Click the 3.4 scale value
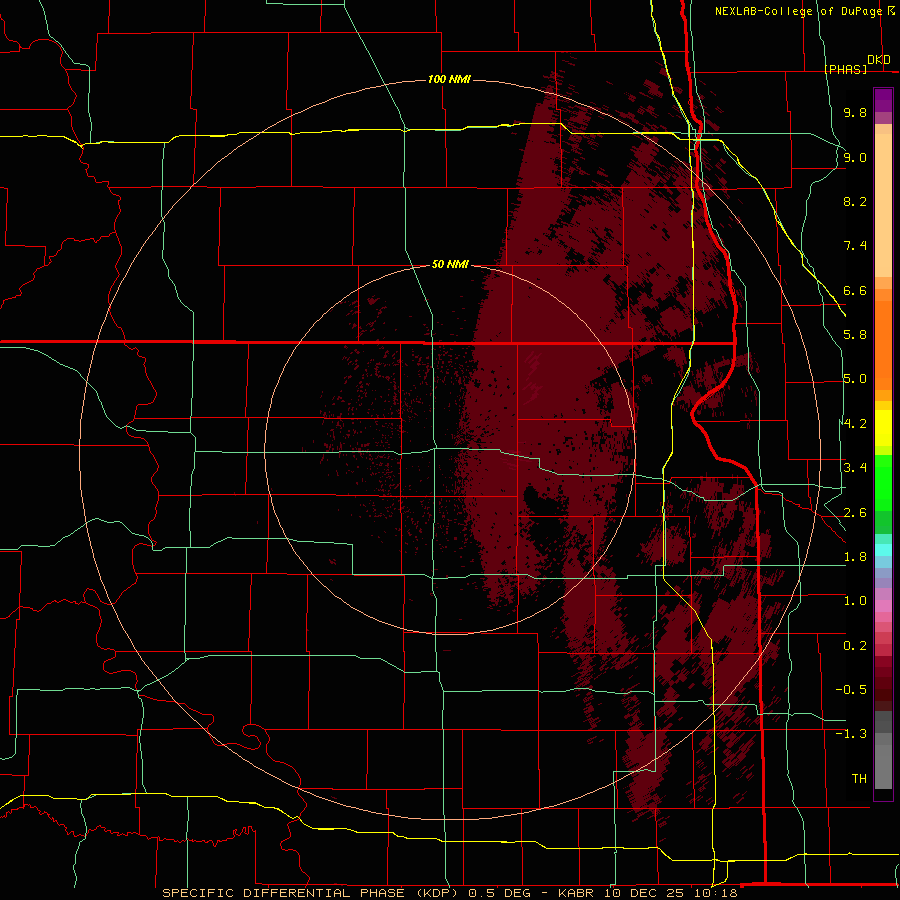900x900 pixels. [855, 468]
